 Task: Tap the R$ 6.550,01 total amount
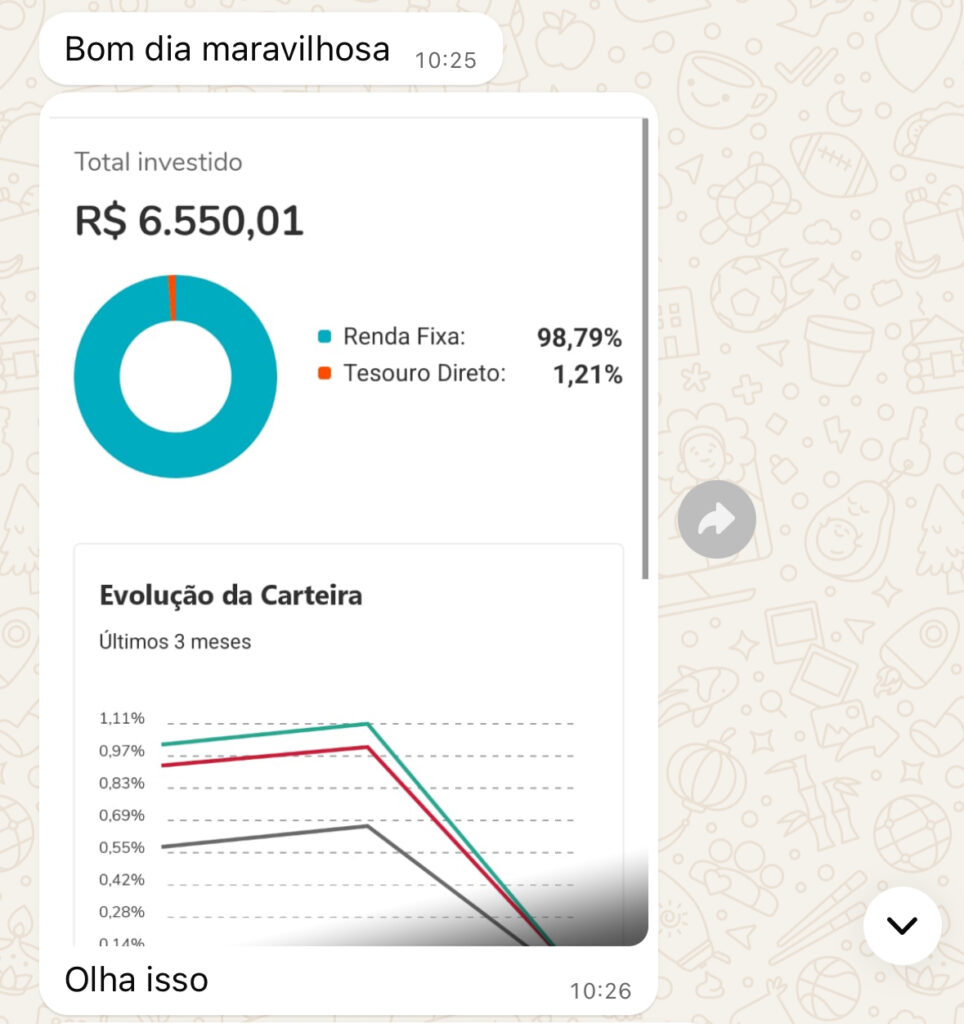[189, 221]
